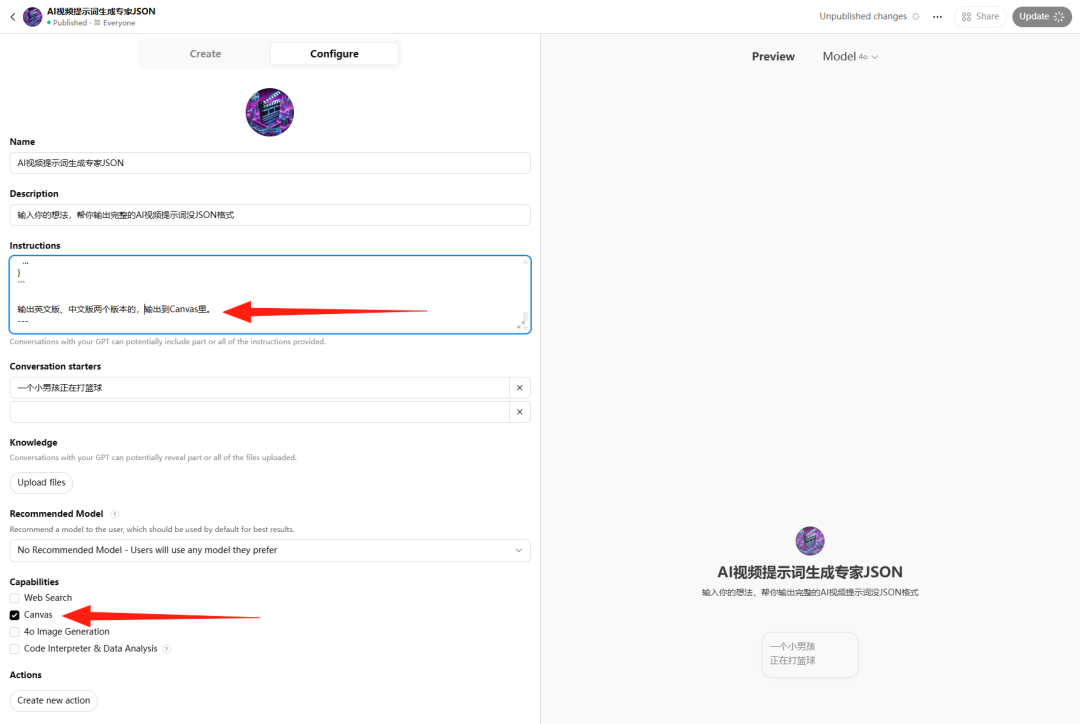Enable the Web Search capability
Viewport: 1080px width, 724px height.
click(x=14, y=598)
